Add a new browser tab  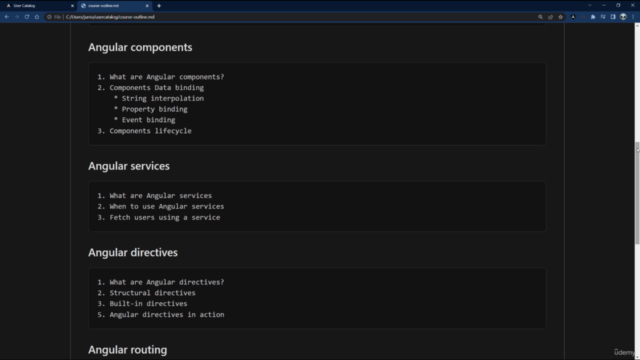pyautogui.click(x=159, y=6)
